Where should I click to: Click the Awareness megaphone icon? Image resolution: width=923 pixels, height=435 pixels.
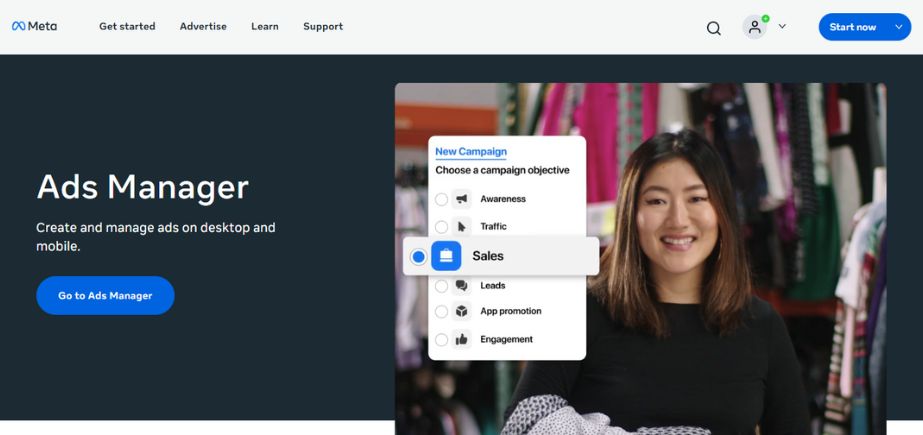point(462,199)
